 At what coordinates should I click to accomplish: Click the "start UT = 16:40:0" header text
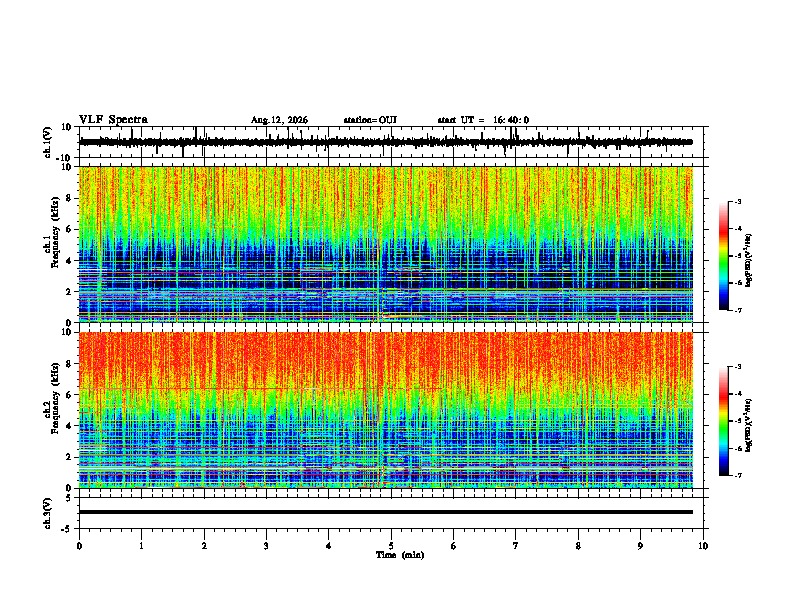pyautogui.click(x=483, y=120)
